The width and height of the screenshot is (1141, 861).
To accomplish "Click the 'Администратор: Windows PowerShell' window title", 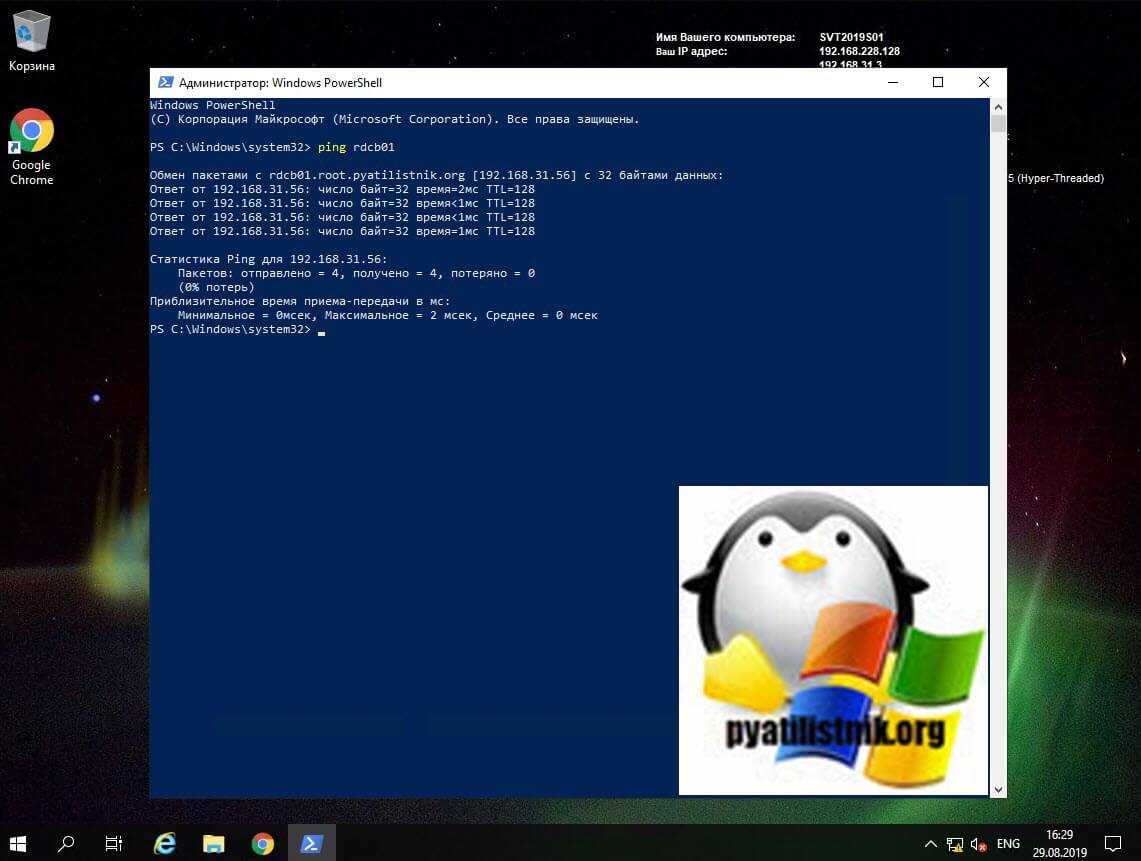I will pos(280,83).
